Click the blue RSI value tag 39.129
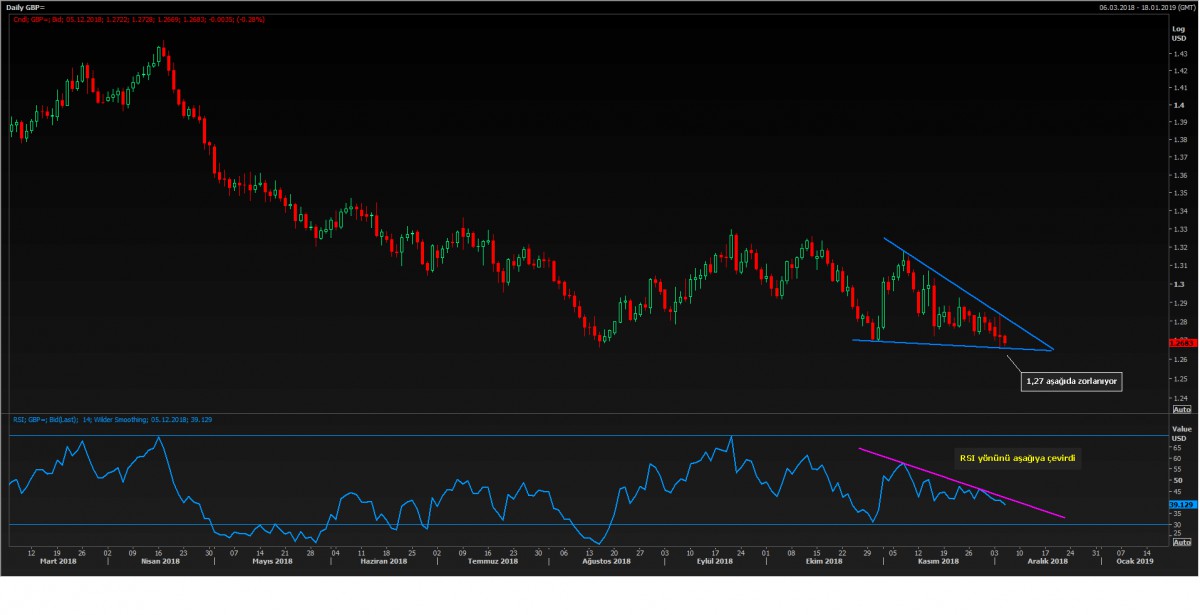The height and width of the screenshot is (615, 1200). pos(1181,505)
